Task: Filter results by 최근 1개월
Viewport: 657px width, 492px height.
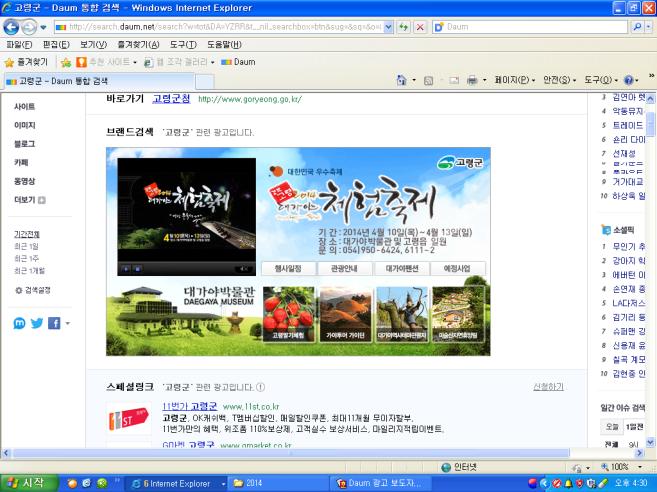Action: (x=29, y=271)
